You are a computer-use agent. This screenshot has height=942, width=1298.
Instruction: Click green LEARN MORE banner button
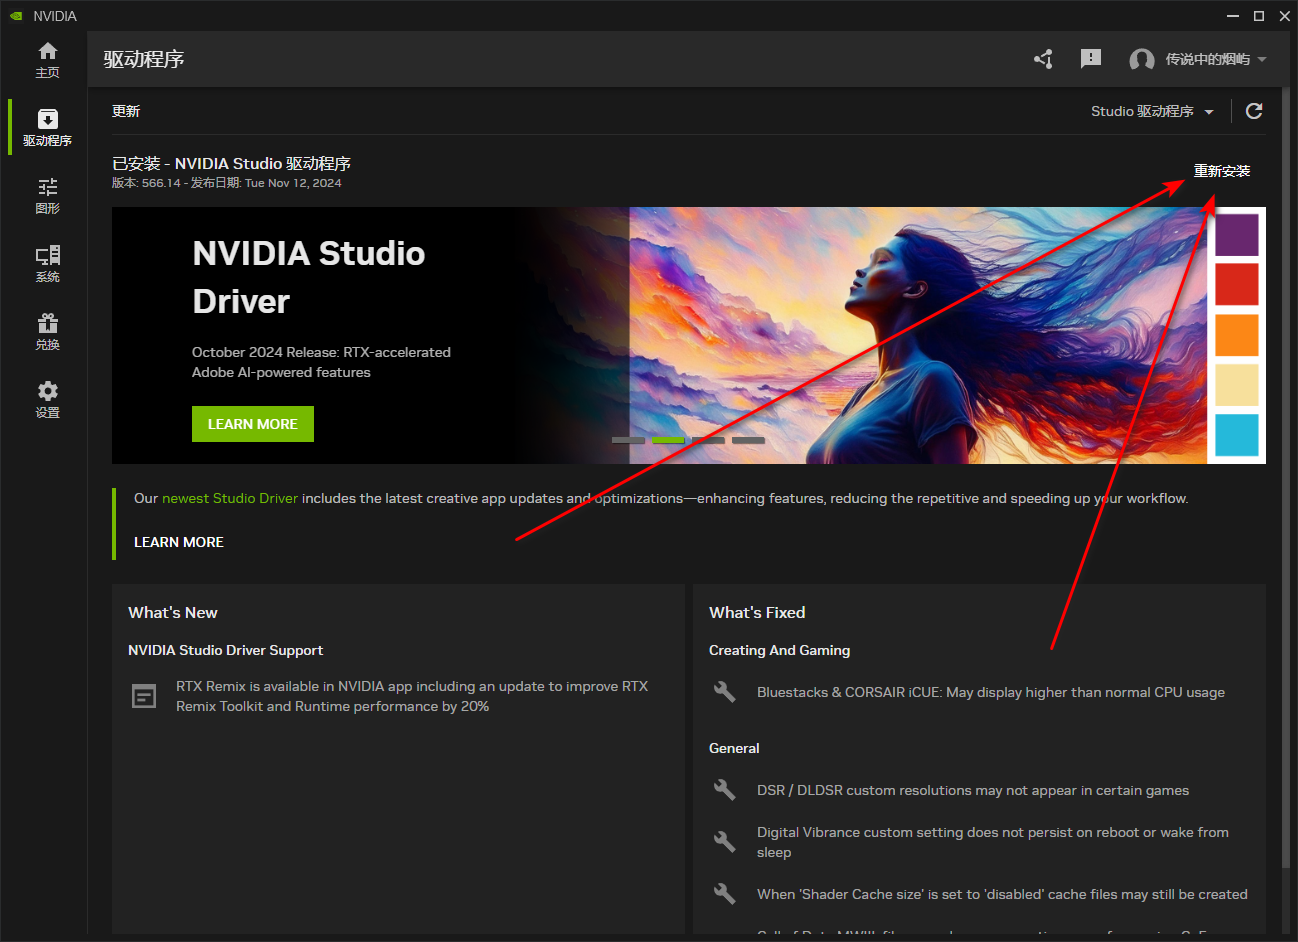pyautogui.click(x=253, y=424)
